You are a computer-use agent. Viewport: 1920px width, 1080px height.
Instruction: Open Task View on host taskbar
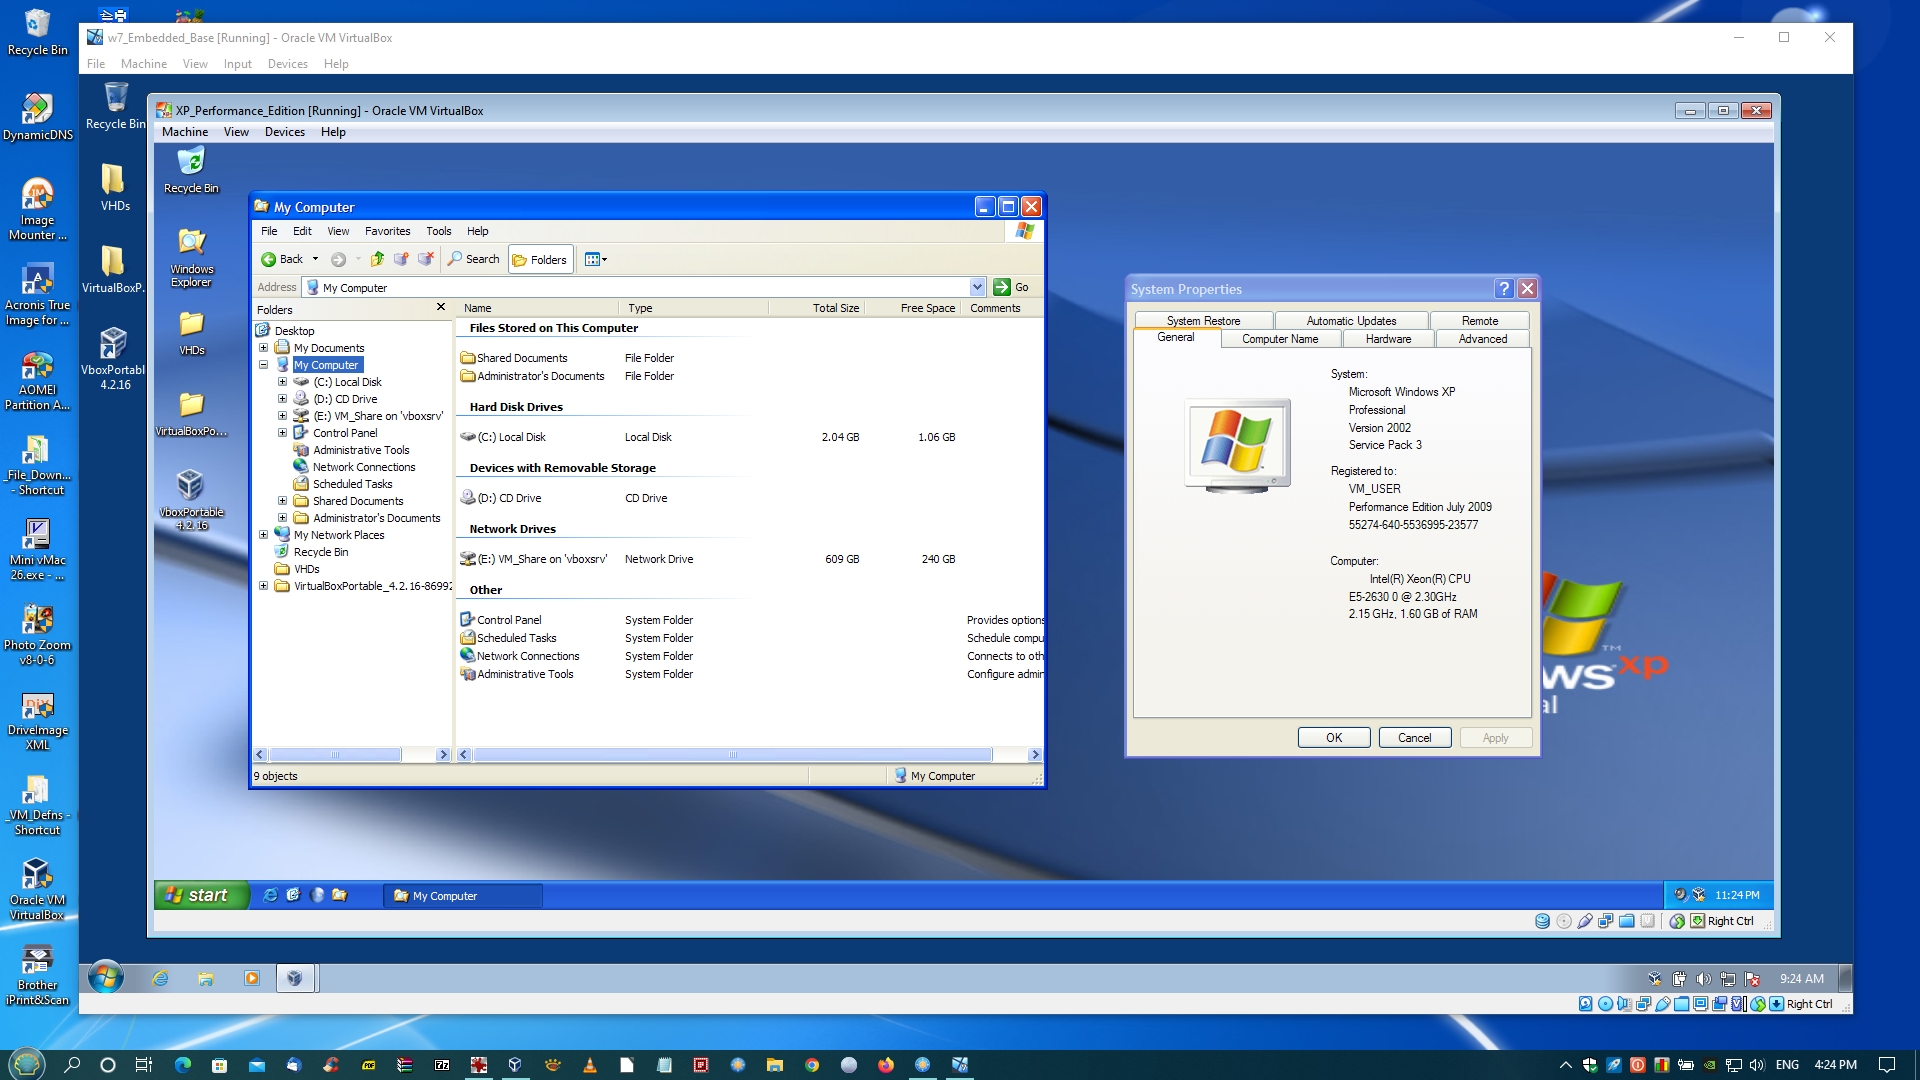click(144, 1065)
